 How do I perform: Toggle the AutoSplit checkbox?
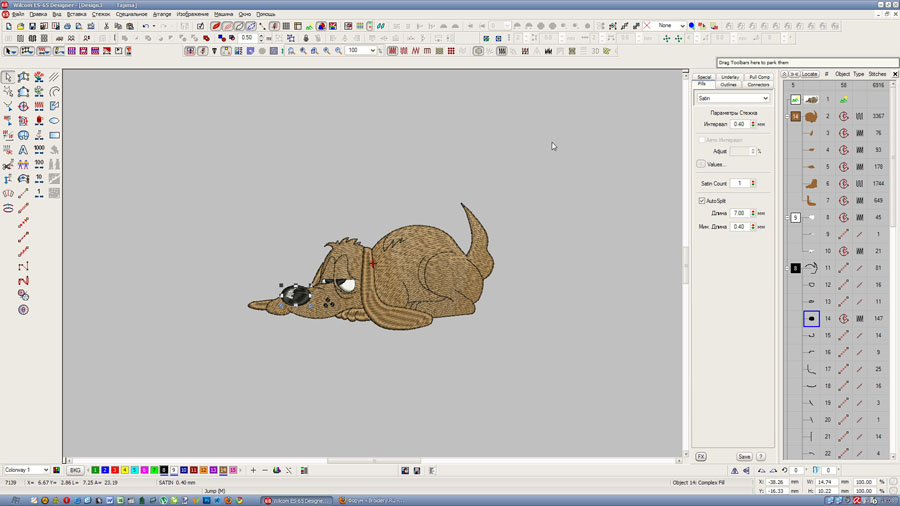(702, 201)
